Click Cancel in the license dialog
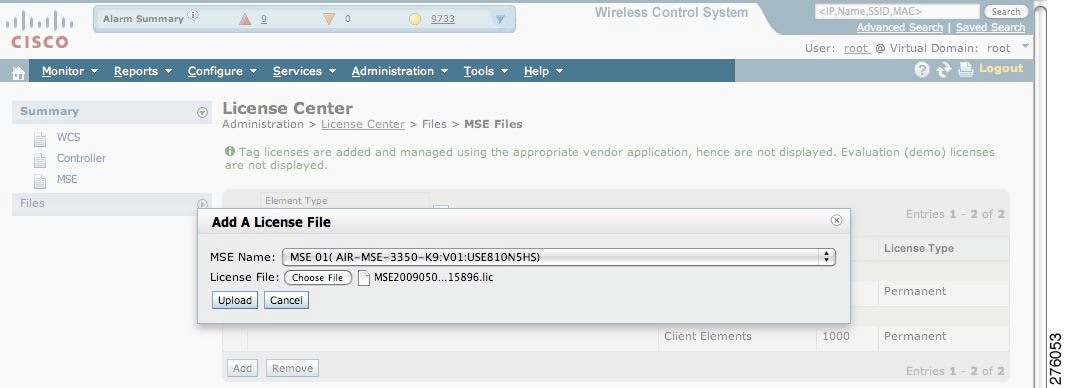 [286, 300]
